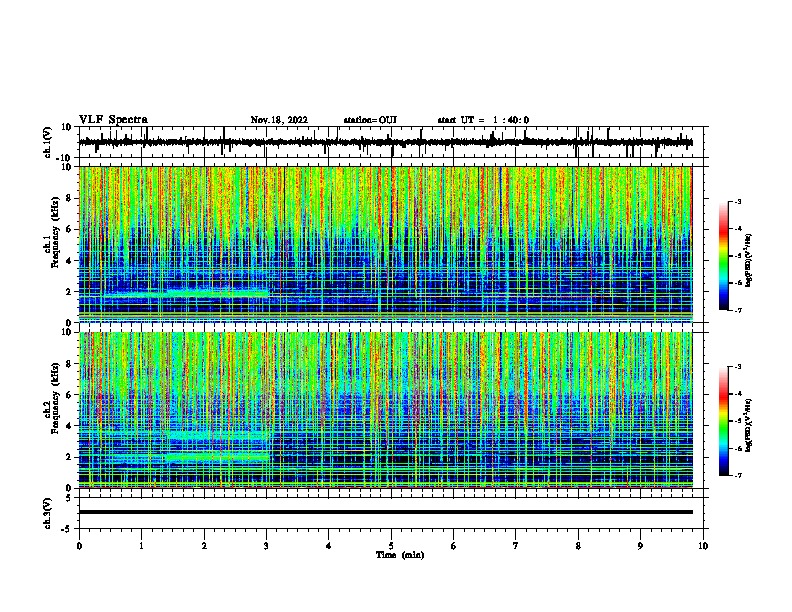Click the '8' kHz tick on ch.1 spectrogram
Viewport: 792px width, 612px height.
[x=70, y=198]
